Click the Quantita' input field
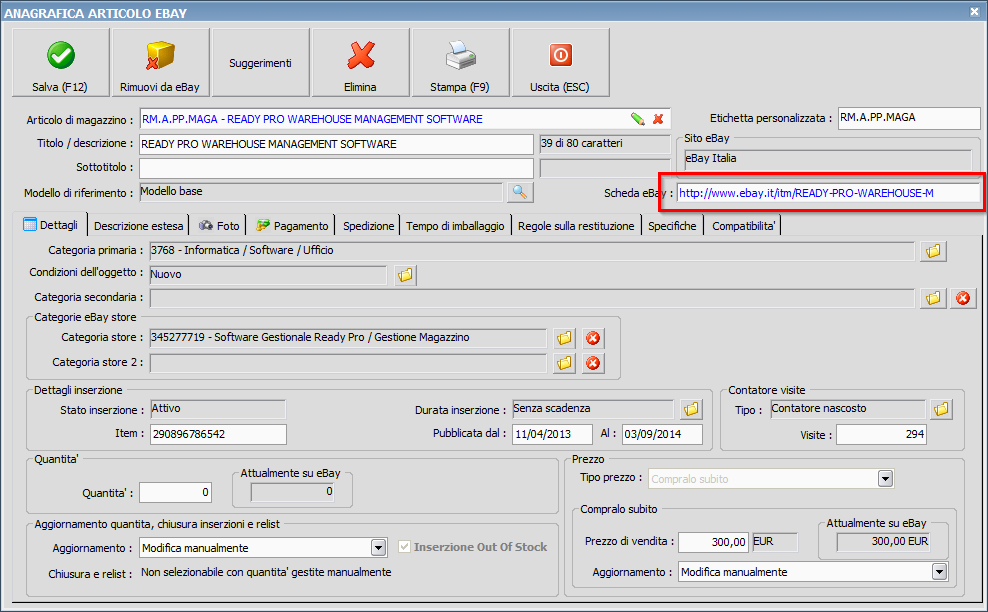The image size is (988, 612). pyautogui.click(x=175, y=492)
